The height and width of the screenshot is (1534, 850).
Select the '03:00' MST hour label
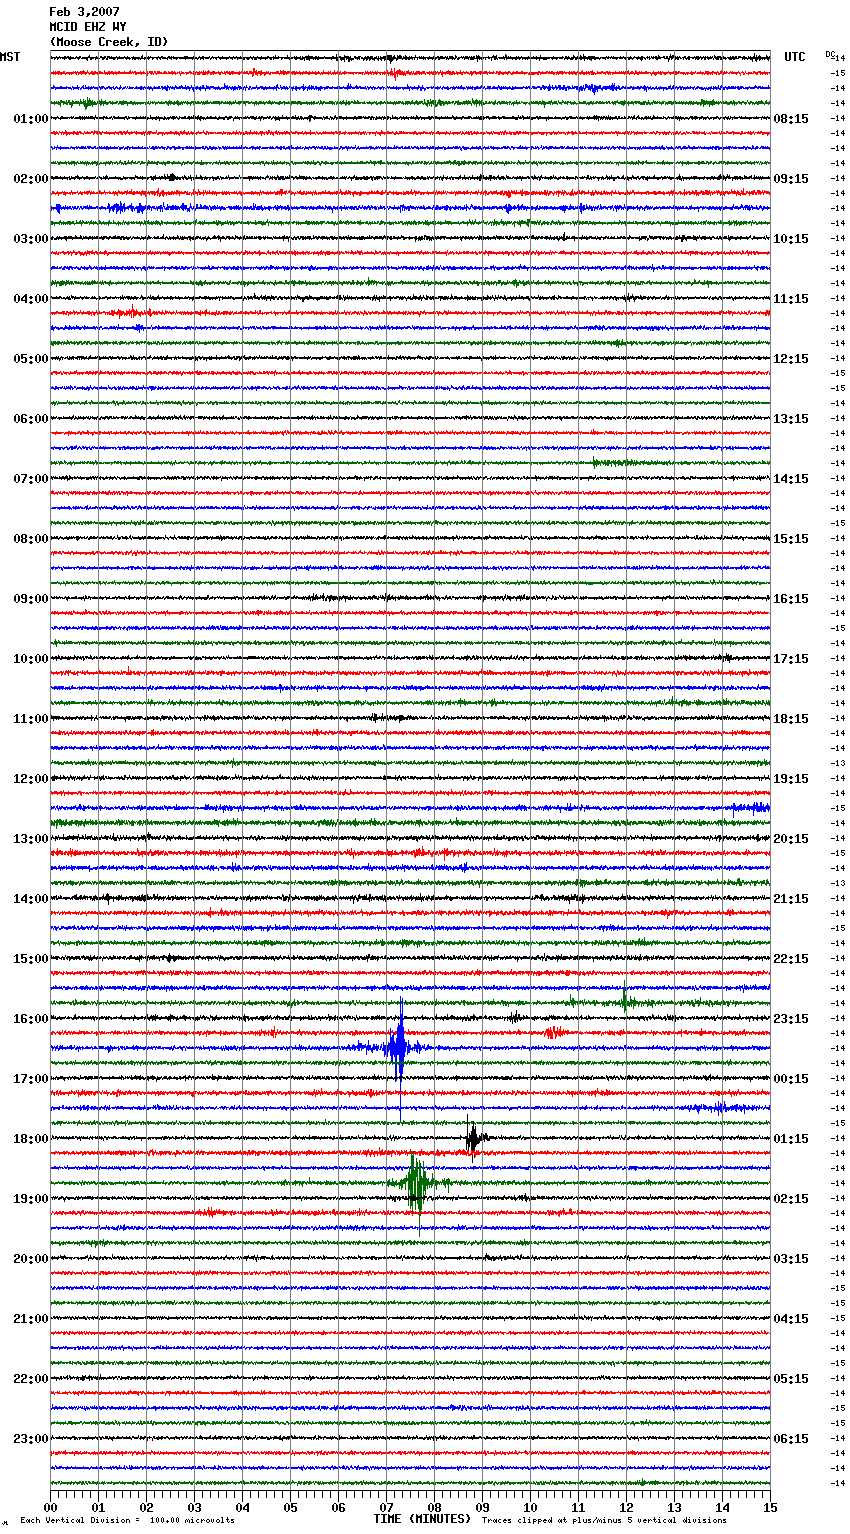point(31,239)
